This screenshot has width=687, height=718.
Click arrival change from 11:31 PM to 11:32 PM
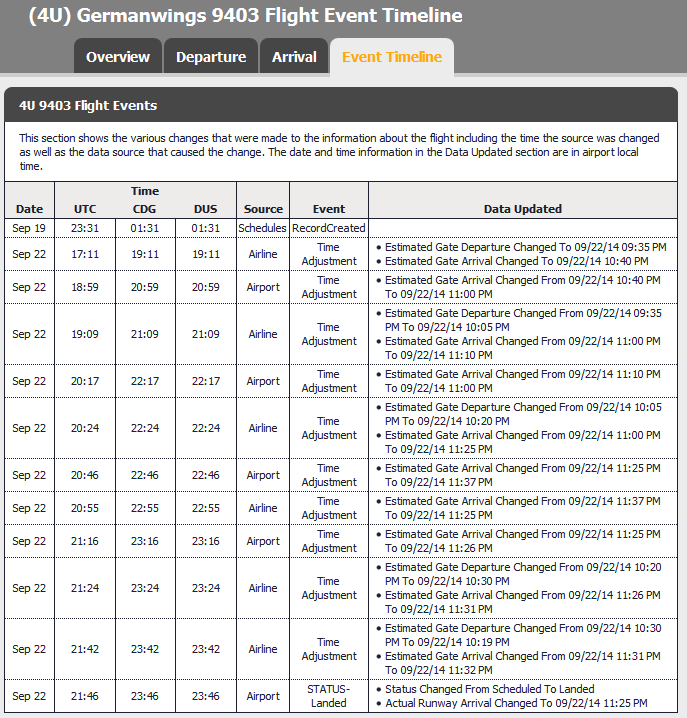(523, 663)
